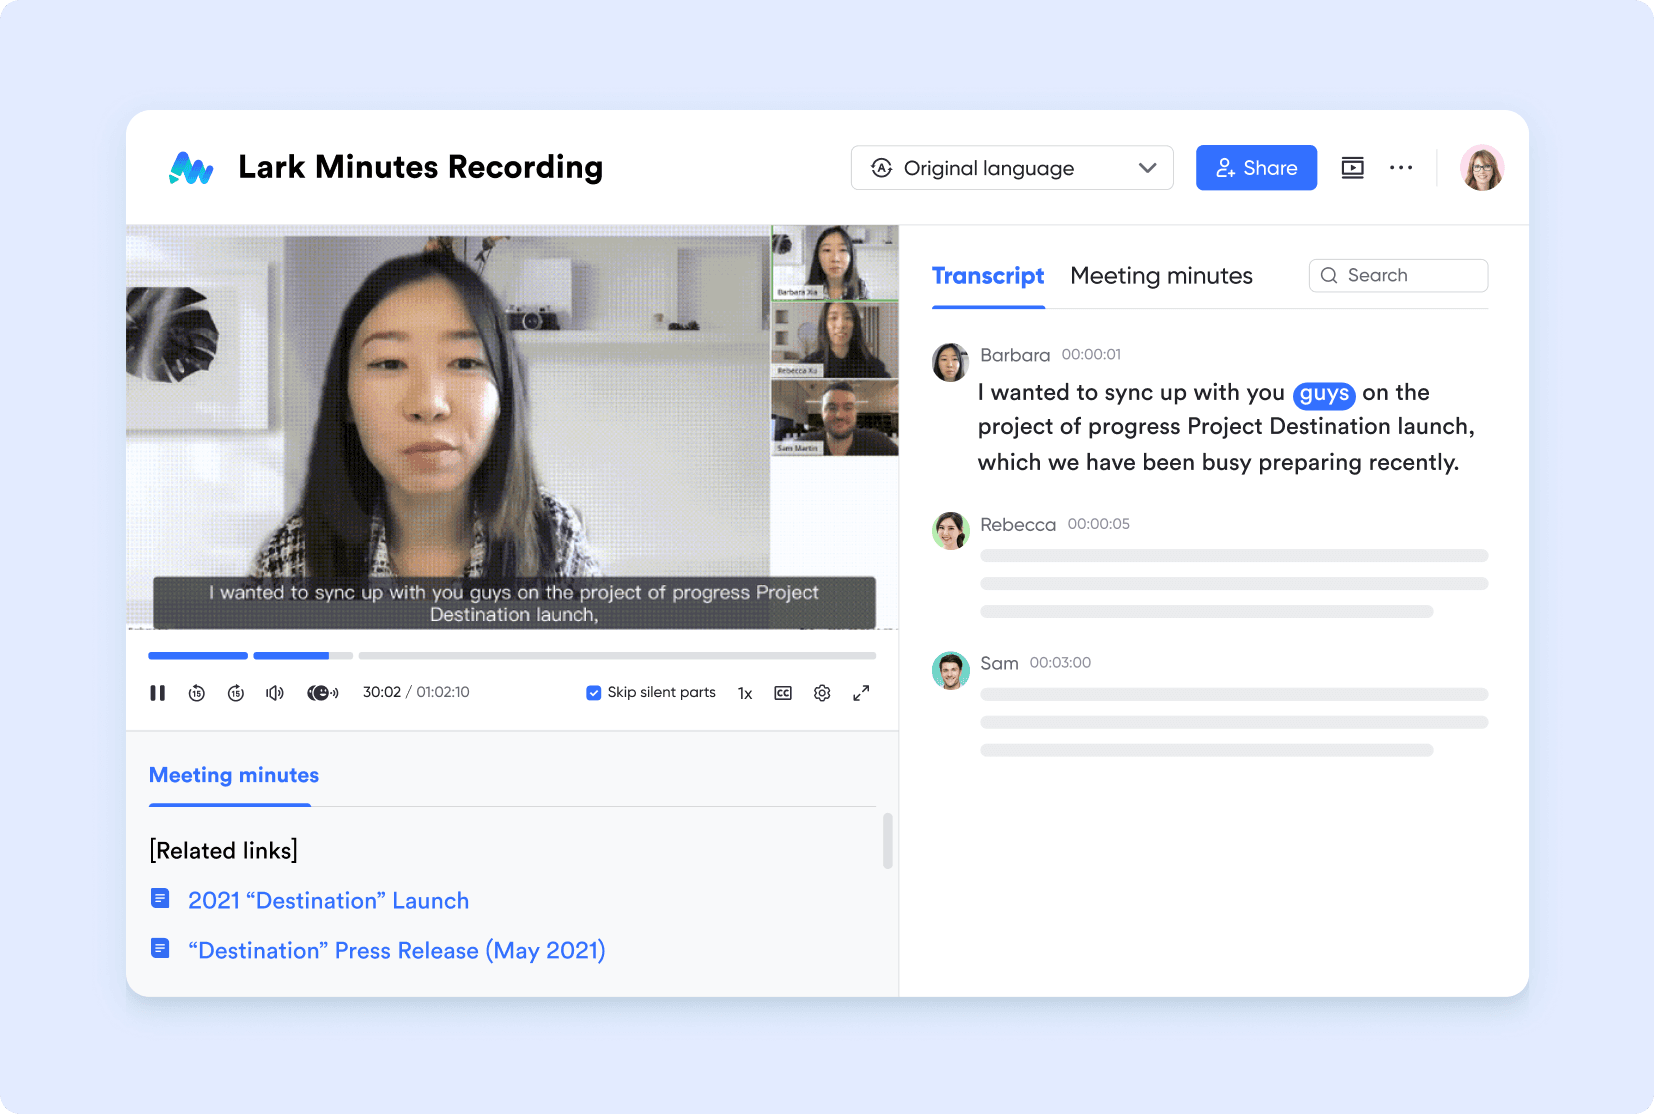Open the 2021 "Destination" Launch link
This screenshot has height=1116, width=1654.
(x=328, y=901)
